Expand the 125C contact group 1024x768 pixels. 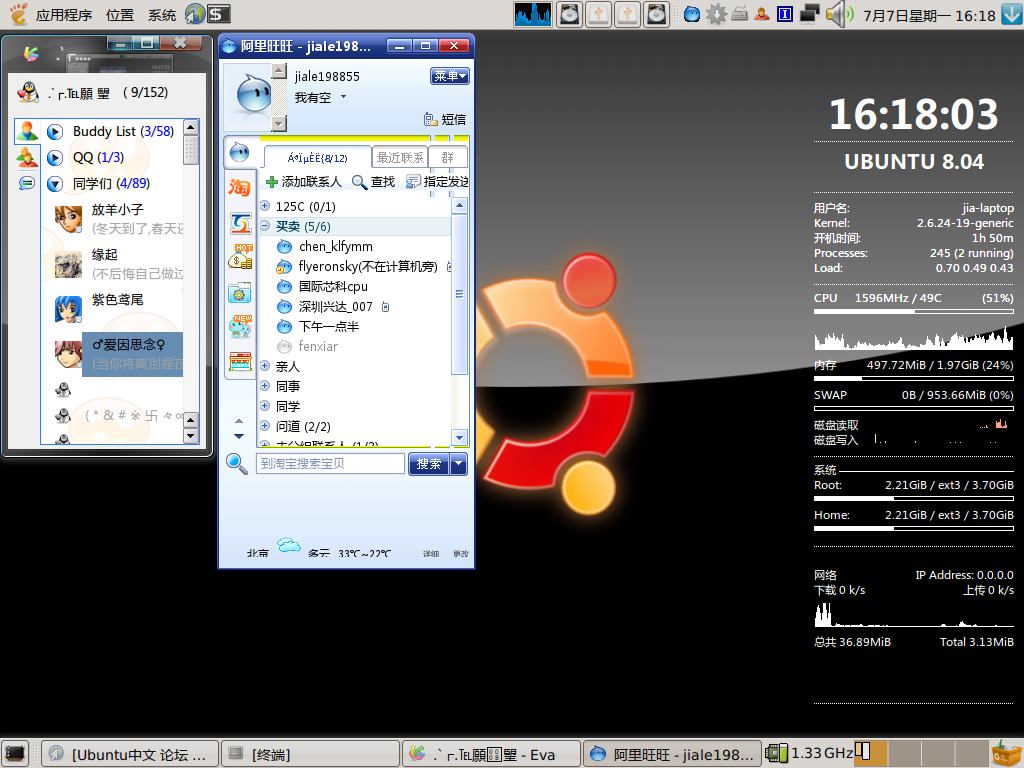click(265, 206)
